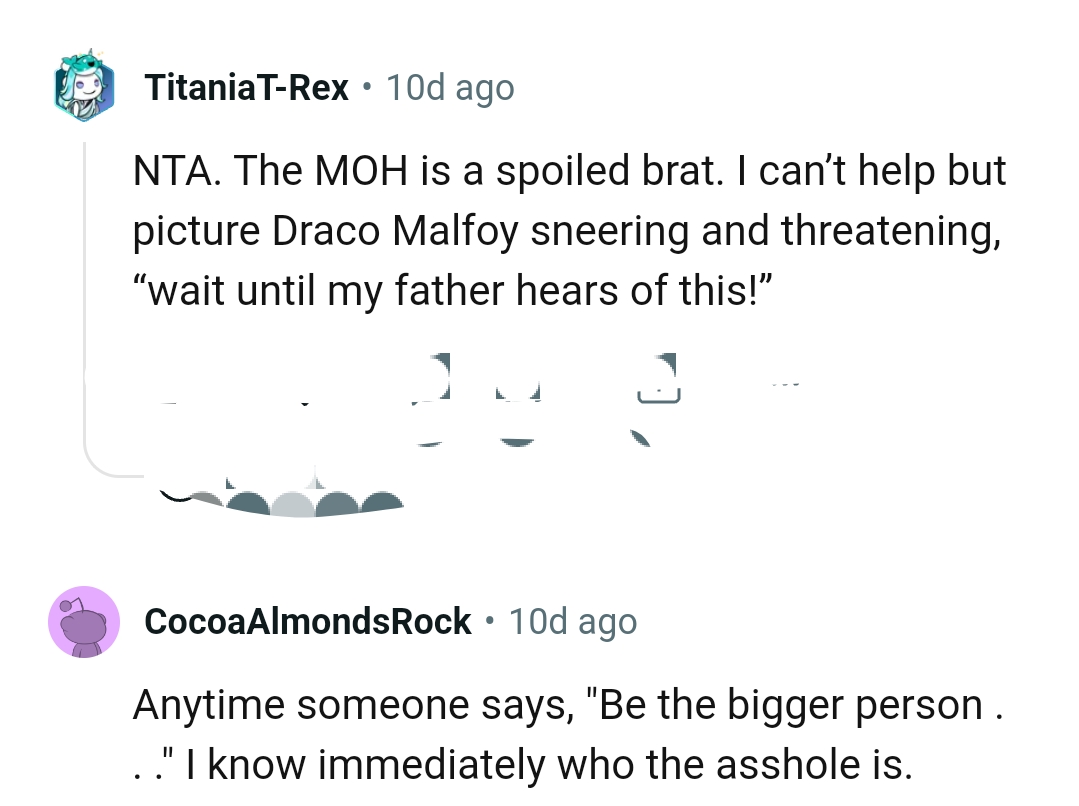
Task: Click CocoaAlmondsRock's purple snoo avatar
Action: pos(84,621)
